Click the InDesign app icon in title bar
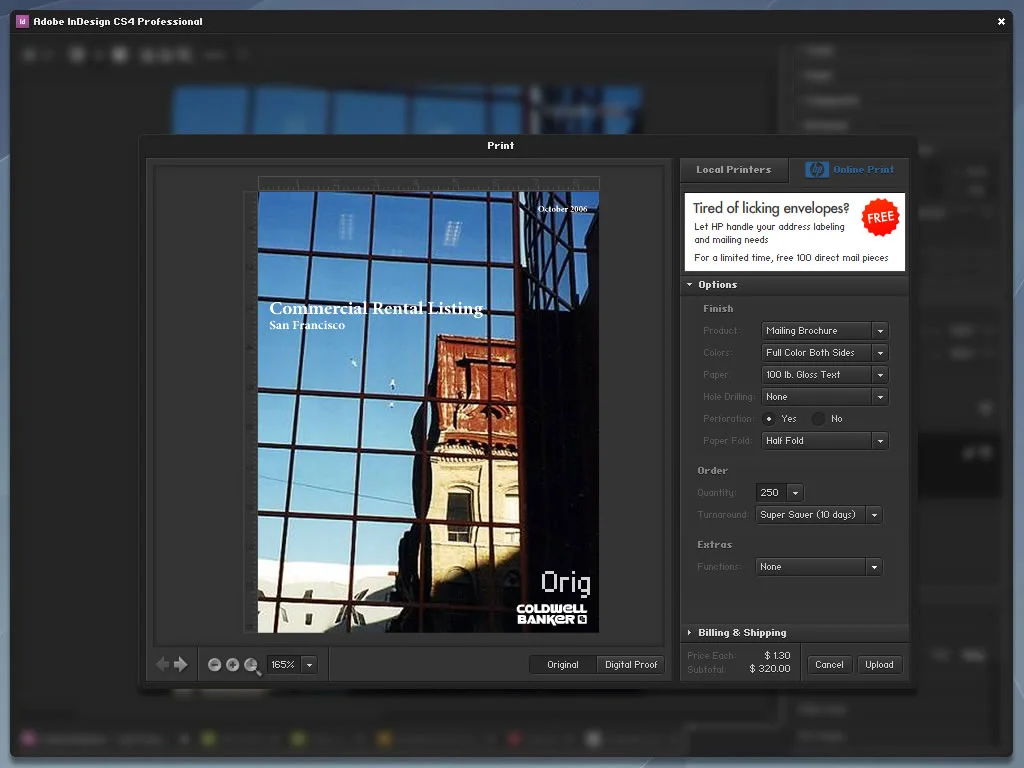This screenshot has width=1024, height=768. point(22,22)
